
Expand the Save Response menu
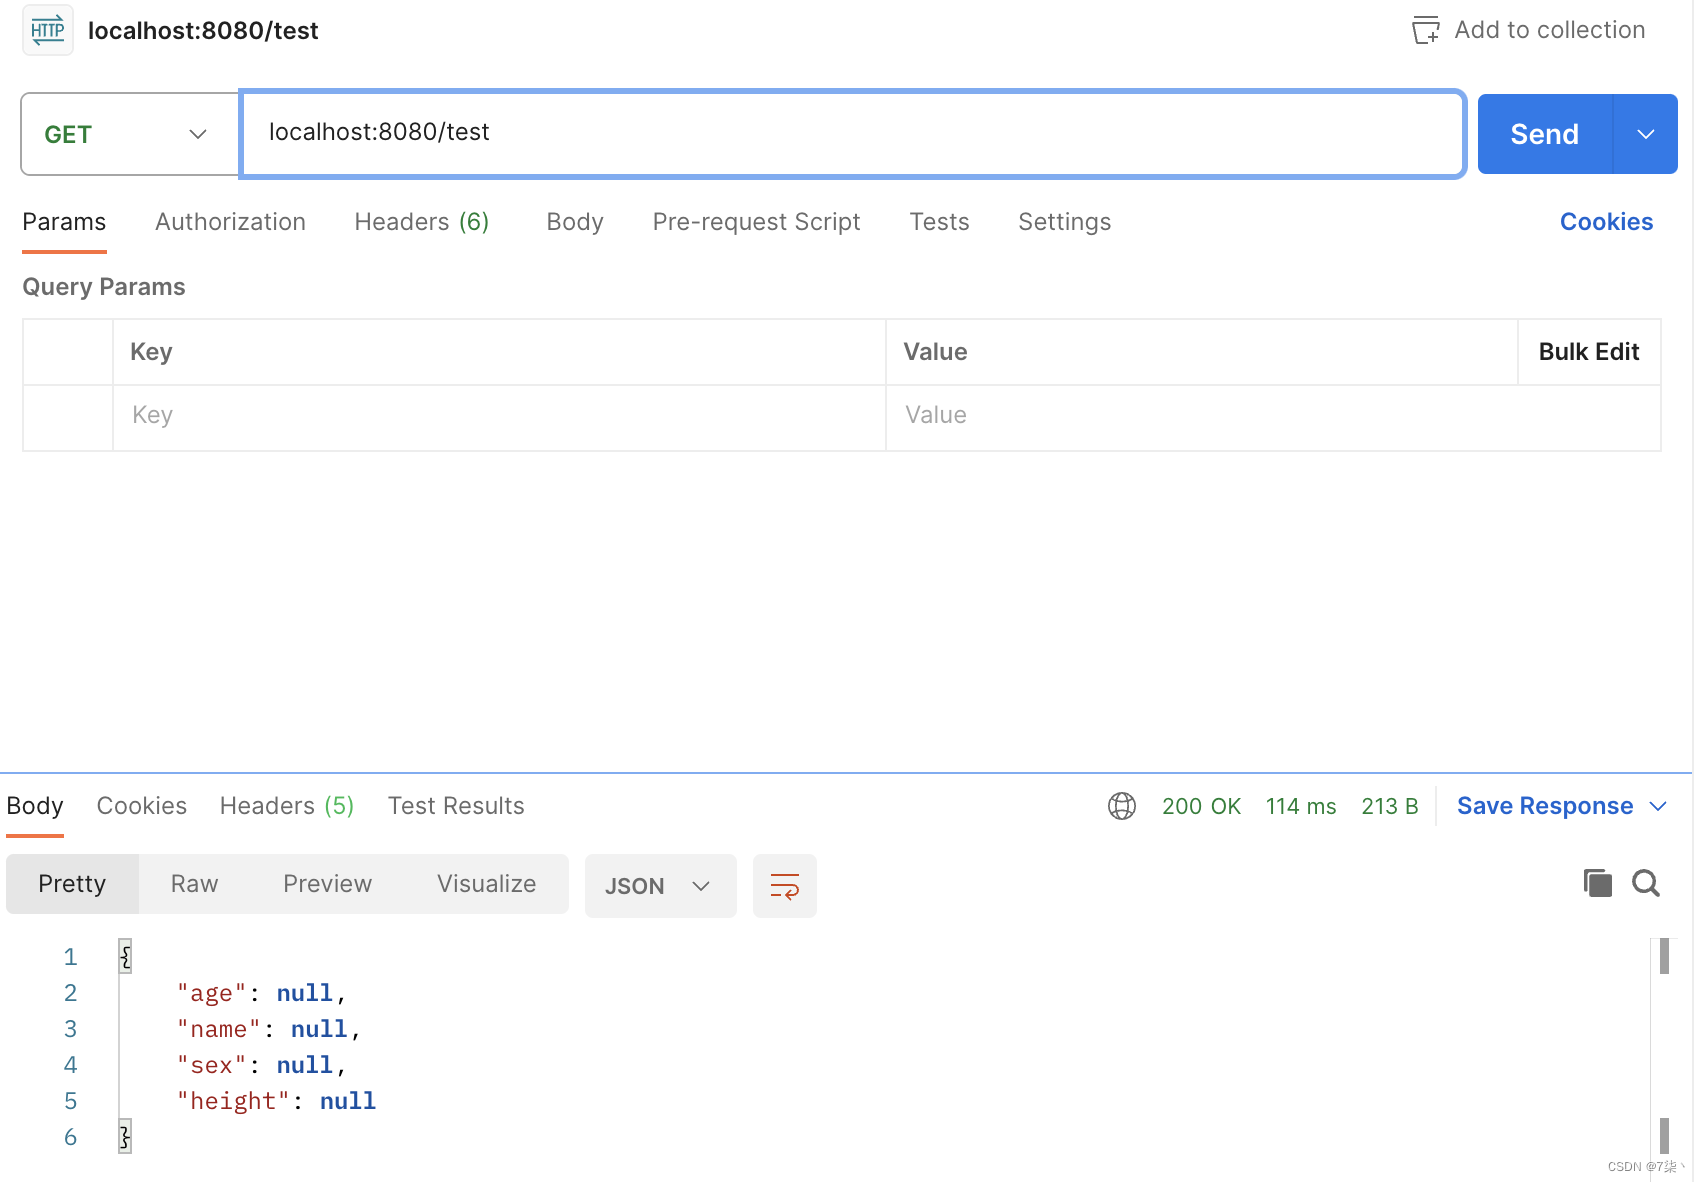[x=1658, y=806]
